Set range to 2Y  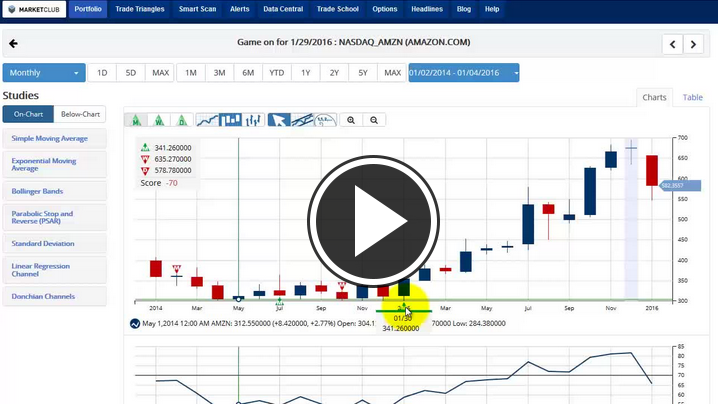334,73
